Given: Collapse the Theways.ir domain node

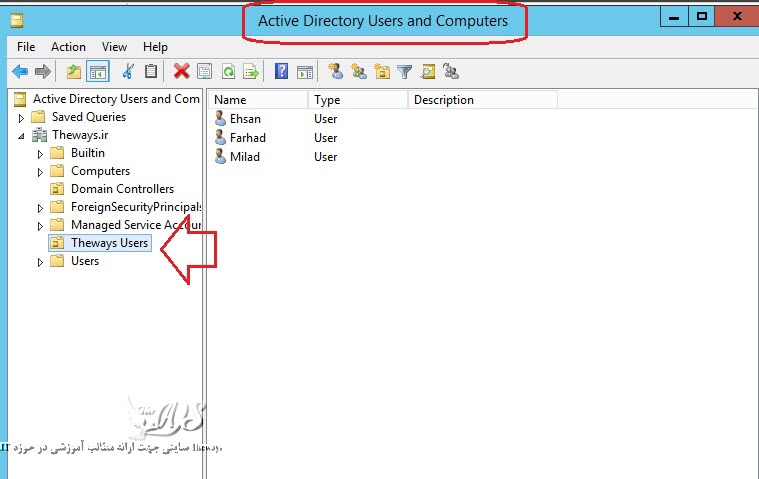Looking at the screenshot, I should coord(22,135).
